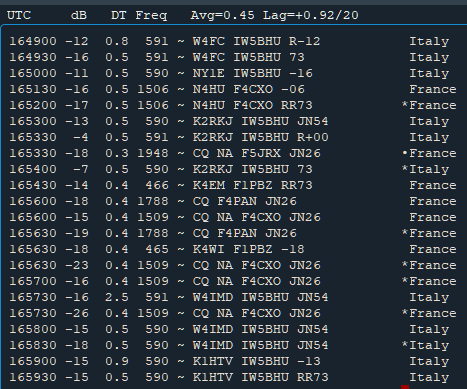Click DT value 2.5 in 165730 row
The image size is (467, 389).
117,297
